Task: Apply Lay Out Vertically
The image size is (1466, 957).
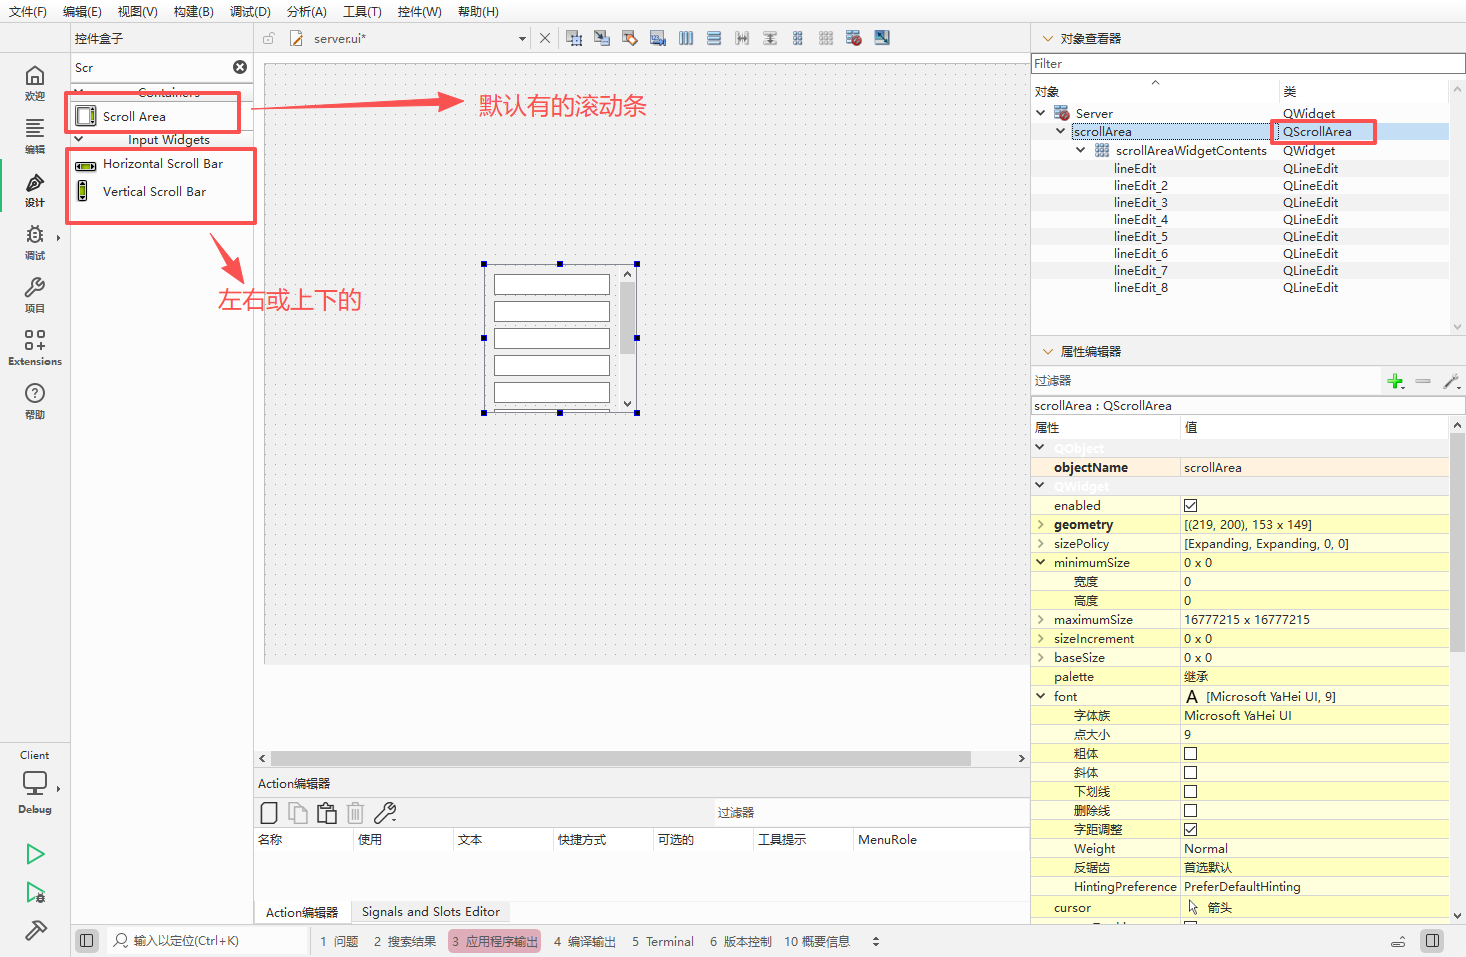Action: coord(714,38)
